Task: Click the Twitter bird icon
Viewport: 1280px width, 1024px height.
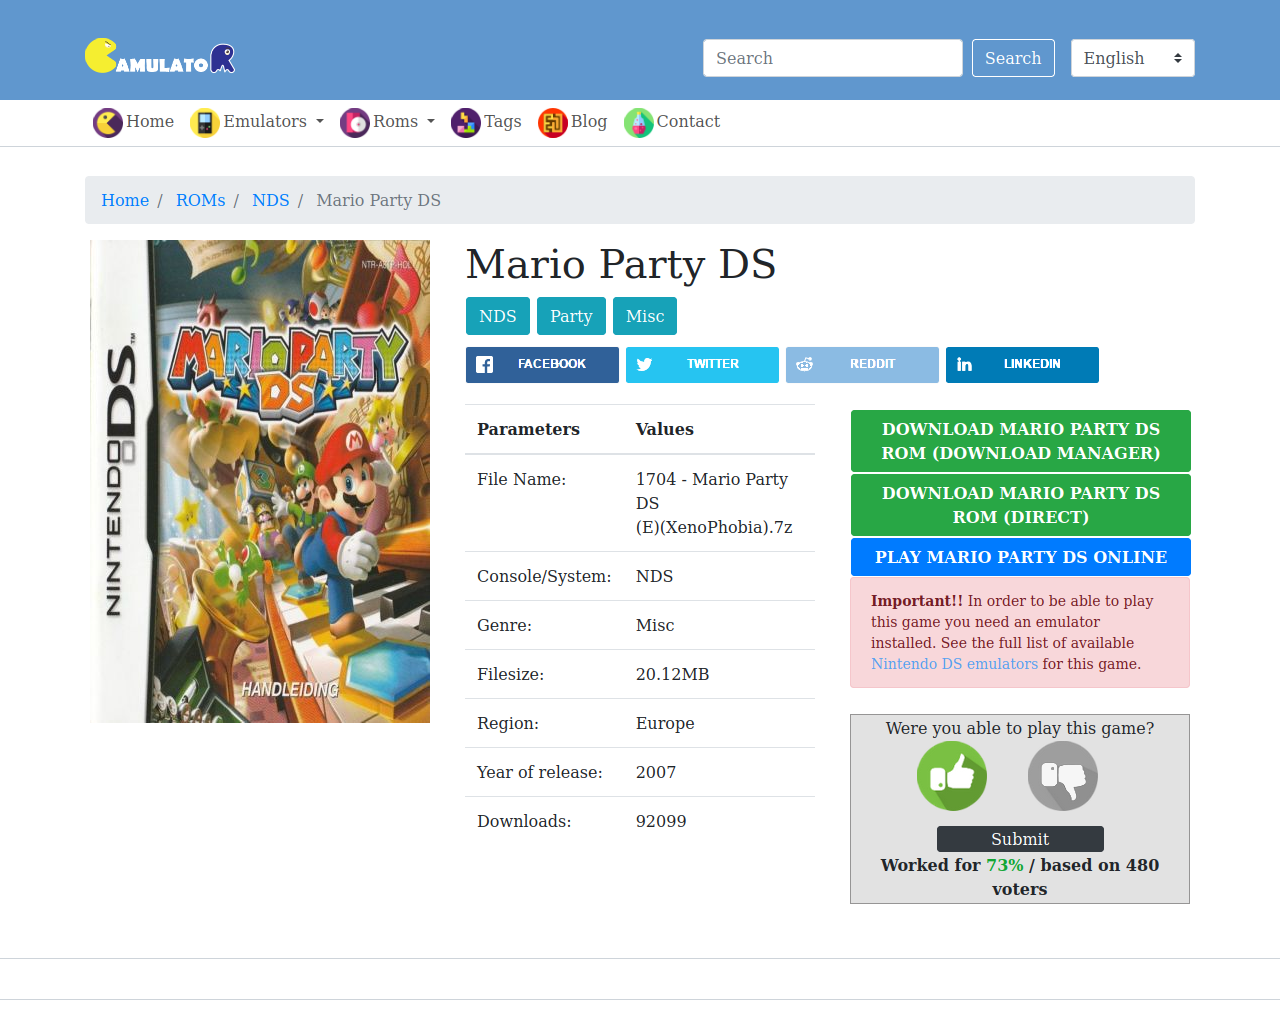Action: pos(644,365)
